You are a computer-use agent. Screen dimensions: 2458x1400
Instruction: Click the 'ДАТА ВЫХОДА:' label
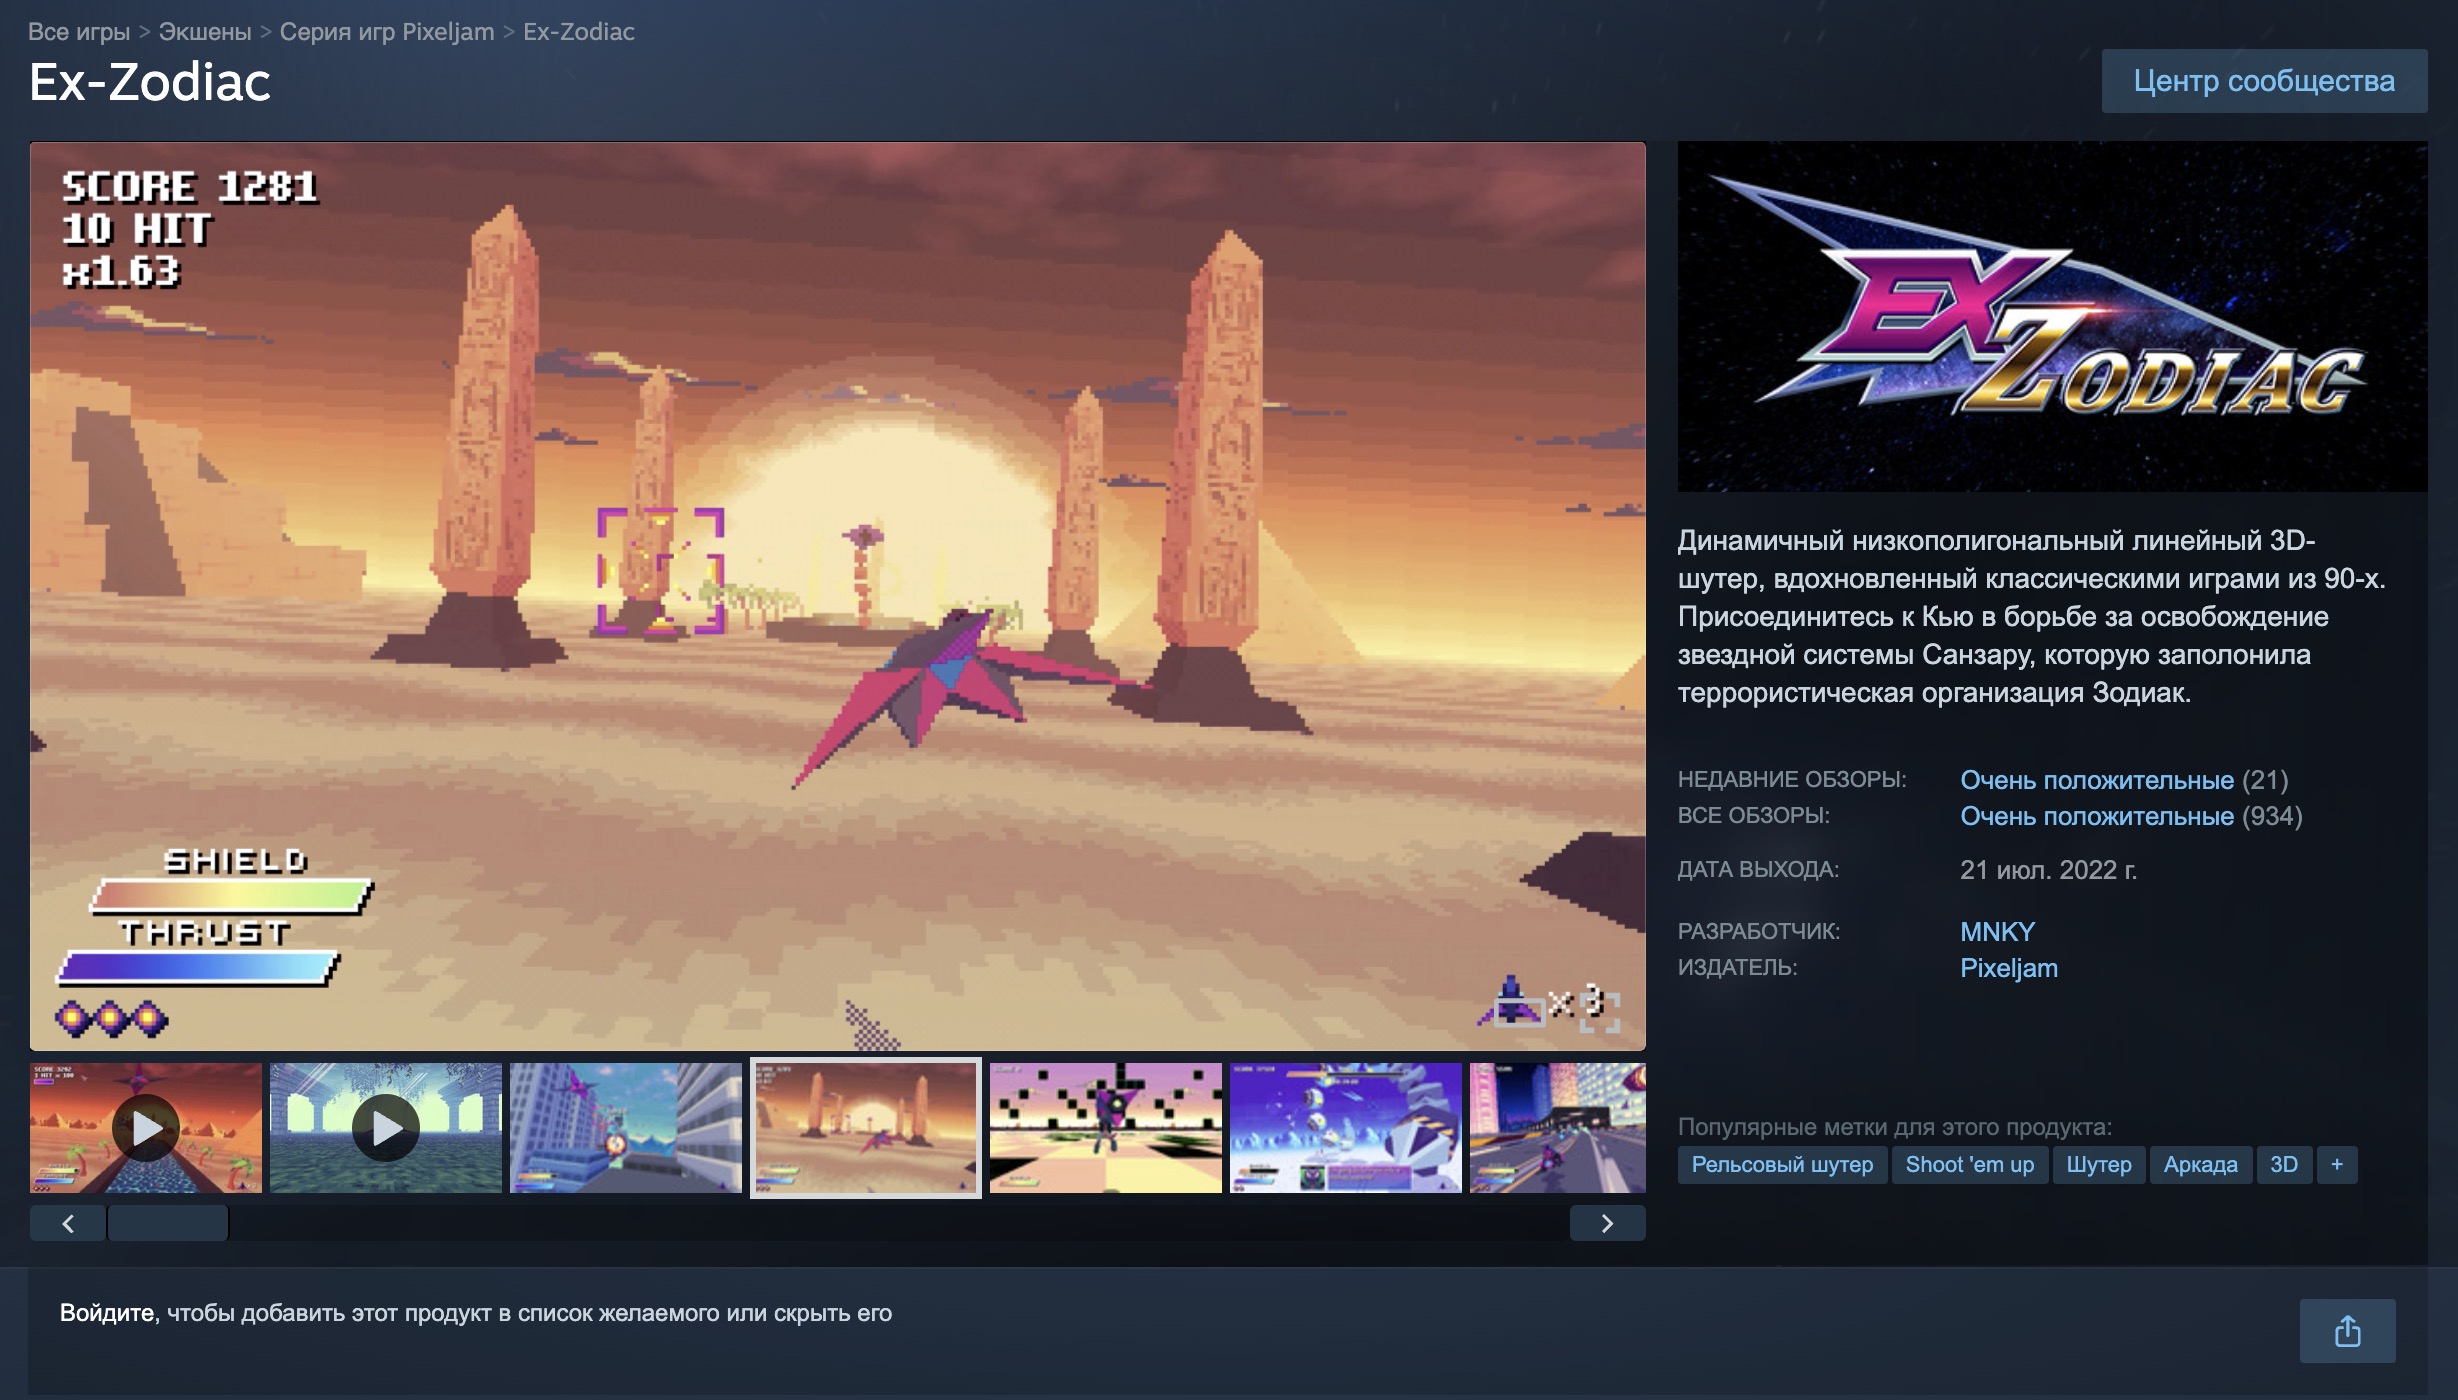[x=1758, y=870]
